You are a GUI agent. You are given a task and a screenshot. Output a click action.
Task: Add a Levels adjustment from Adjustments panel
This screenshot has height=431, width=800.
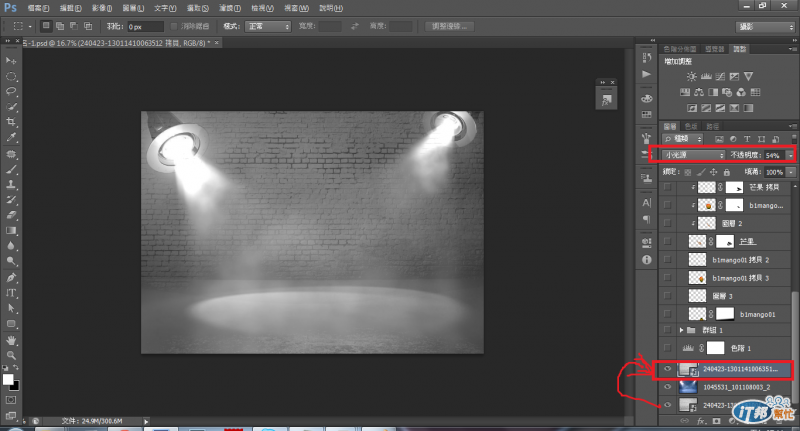[x=706, y=77]
